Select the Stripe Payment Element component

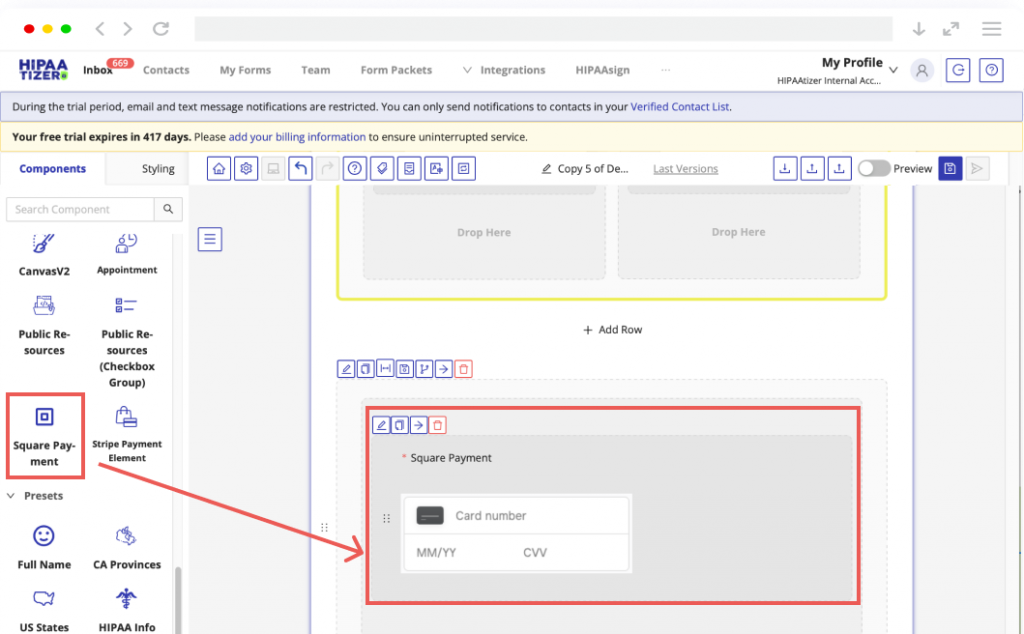[127, 434]
